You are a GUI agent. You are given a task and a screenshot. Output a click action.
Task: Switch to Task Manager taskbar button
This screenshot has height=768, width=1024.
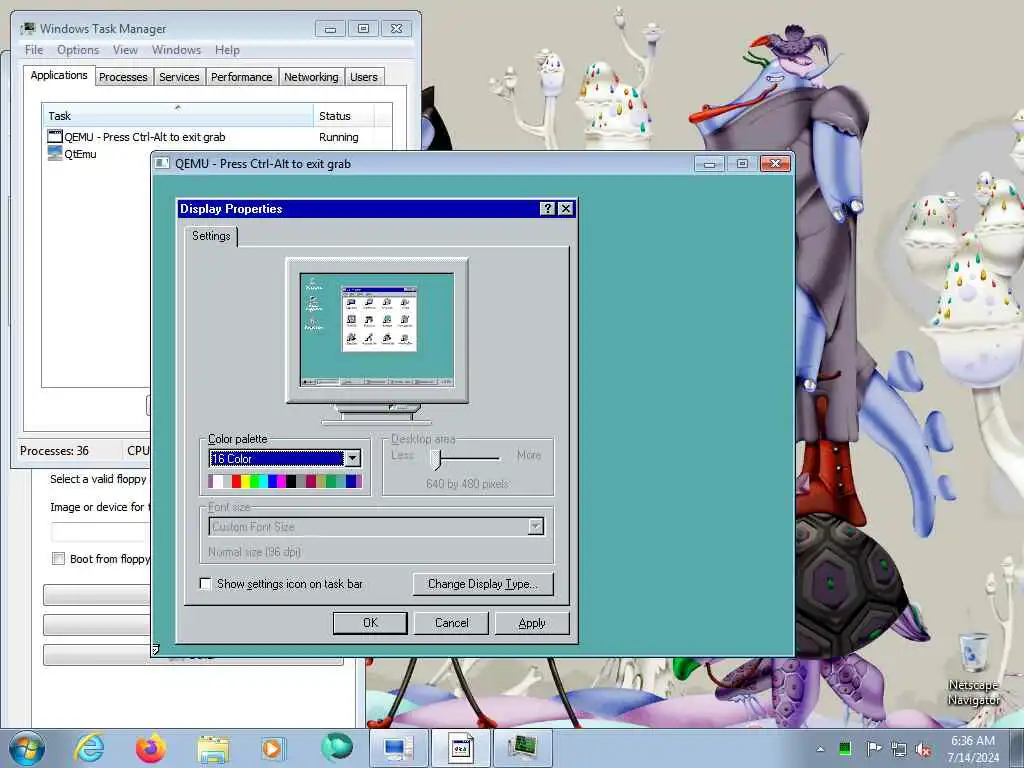[x=522, y=748]
